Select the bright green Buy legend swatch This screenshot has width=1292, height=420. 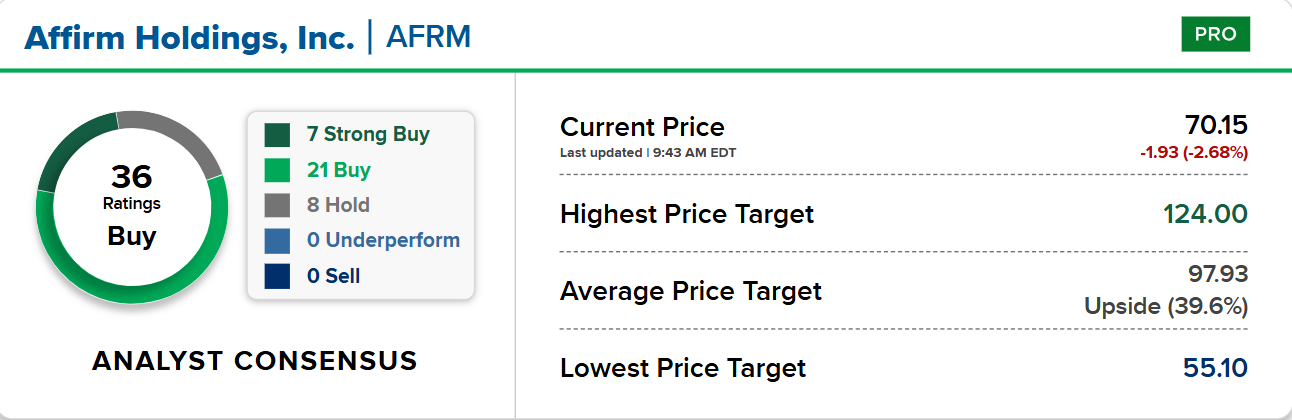(x=277, y=170)
